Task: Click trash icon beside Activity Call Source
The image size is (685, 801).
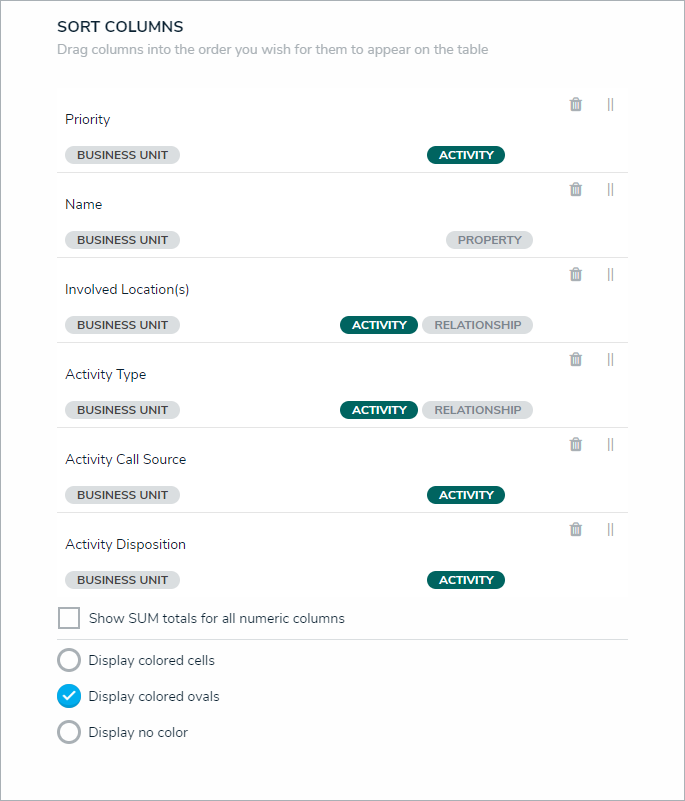Action: pyautogui.click(x=576, y=444)
